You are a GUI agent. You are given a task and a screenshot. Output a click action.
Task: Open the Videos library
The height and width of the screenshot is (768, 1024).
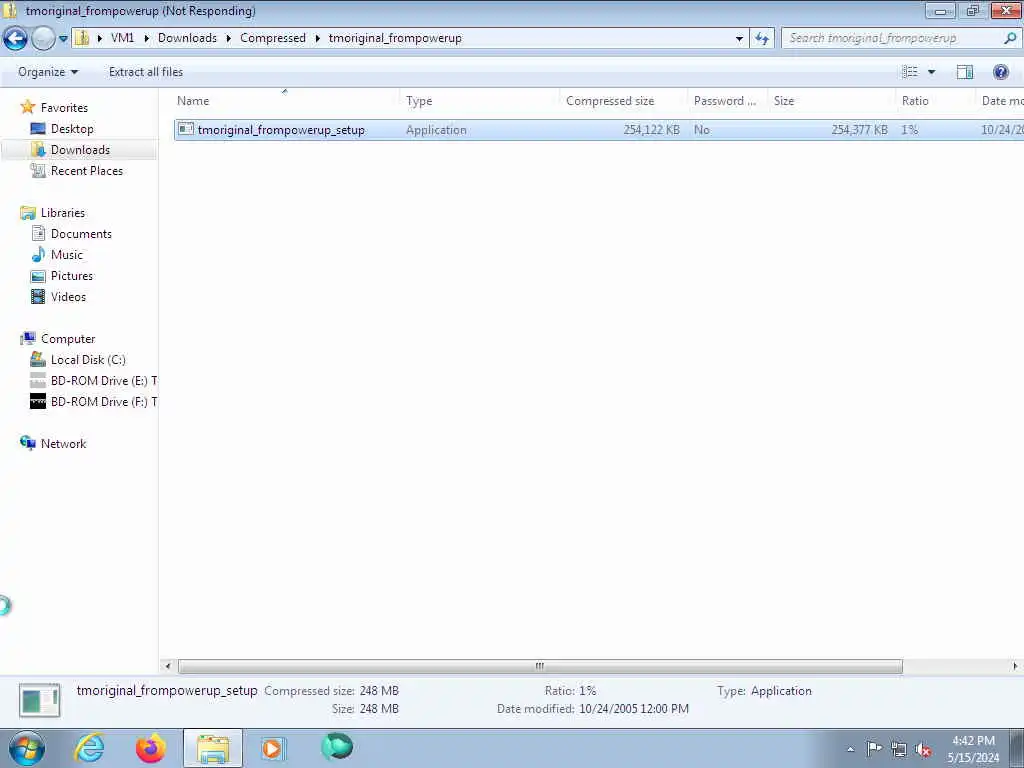[69, 296]
